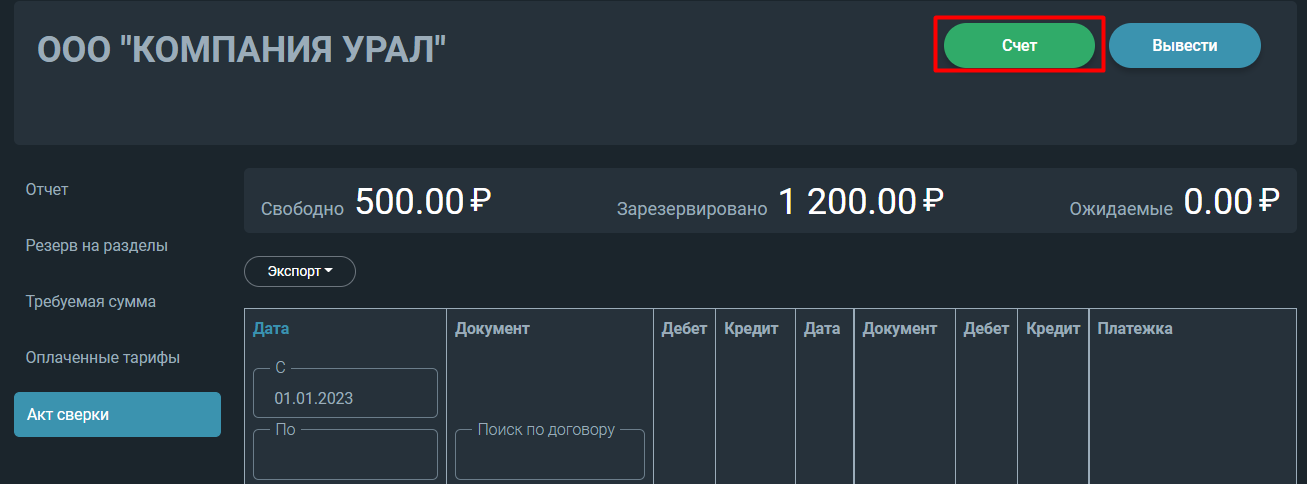Click the С date field 01.01.2023
The width and height of the screenshot is (1307, 484).
click(345, 393)
